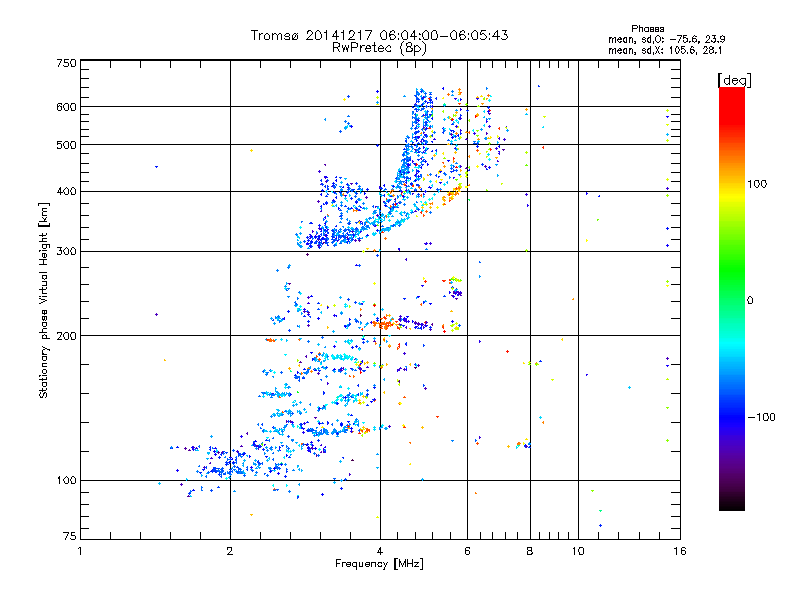Click the '75' y-axis tick label
The height and width of the screenshot is (600, 800).
coord(70,536)
